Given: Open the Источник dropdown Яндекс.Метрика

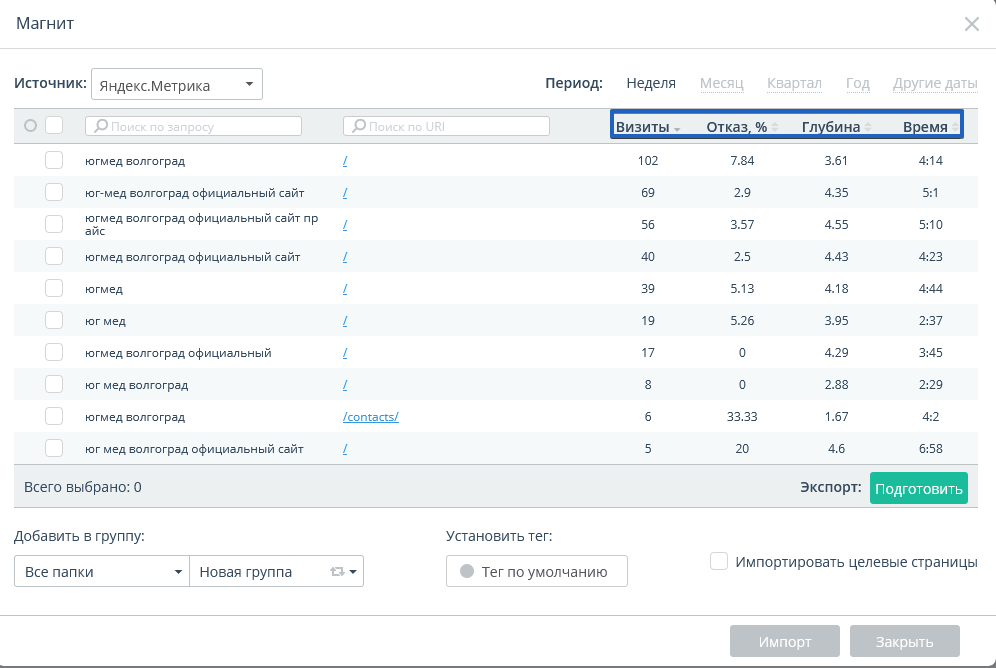Looking at the screenshot, I should pyautogui.click(x=176, y=85).
